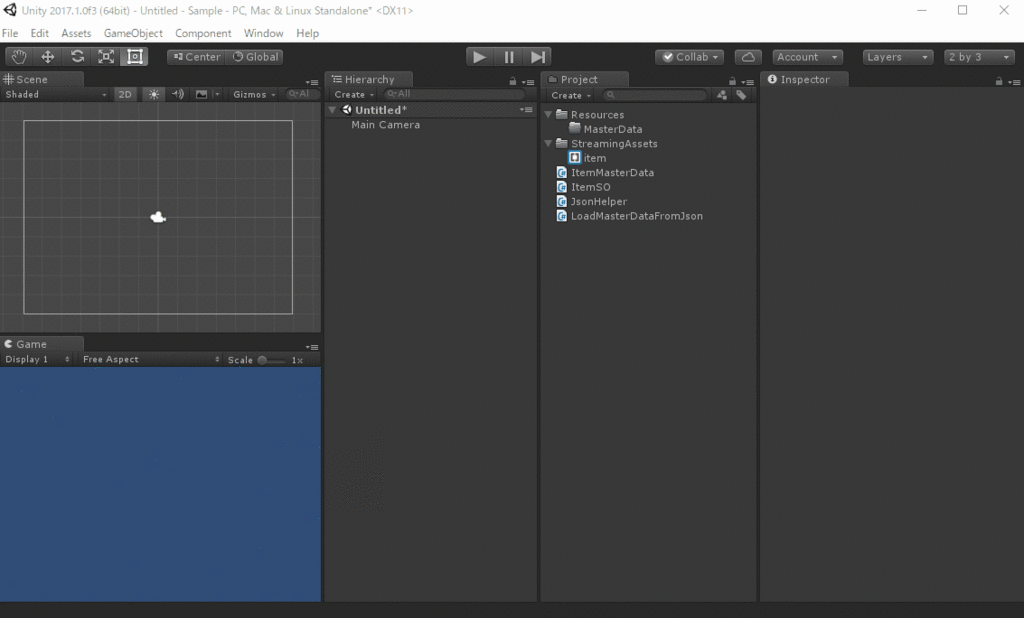
Task: Toggle scene effects image icon
Action: click(202, 95)
